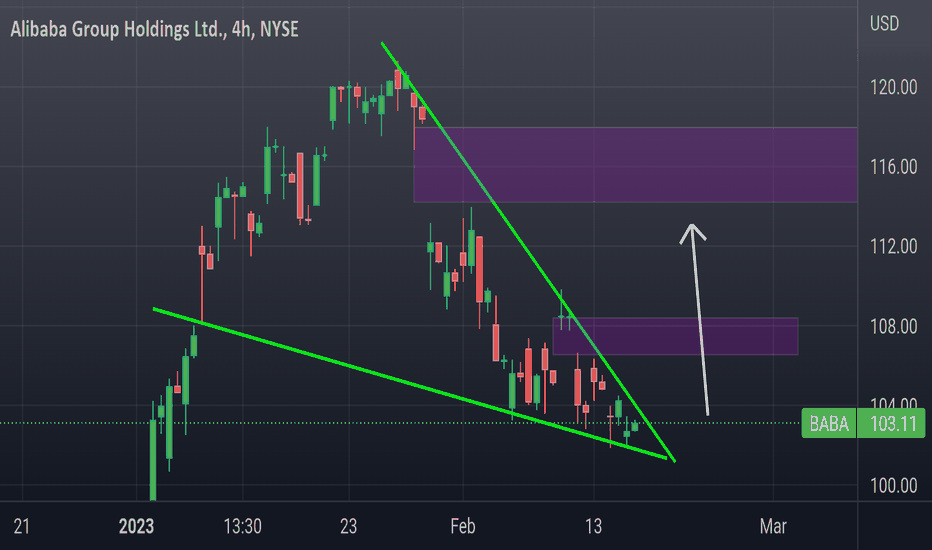
Task: Click the 21 date axis label
Action: point(21,526)
